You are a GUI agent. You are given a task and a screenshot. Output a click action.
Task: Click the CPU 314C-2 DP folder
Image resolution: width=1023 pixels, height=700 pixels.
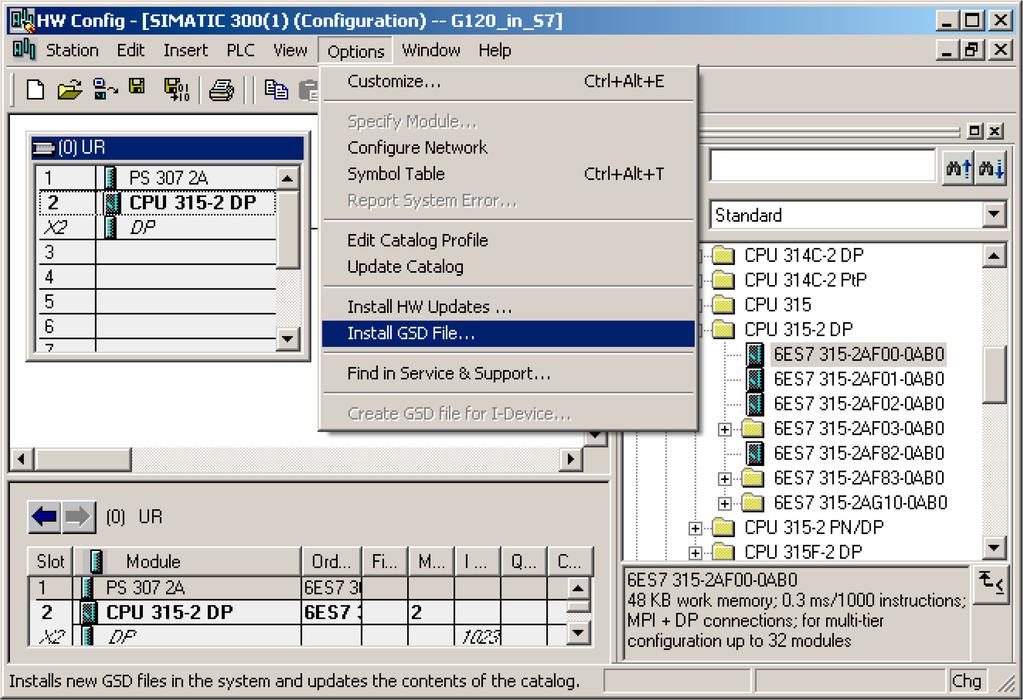click(x=804, y=255)
